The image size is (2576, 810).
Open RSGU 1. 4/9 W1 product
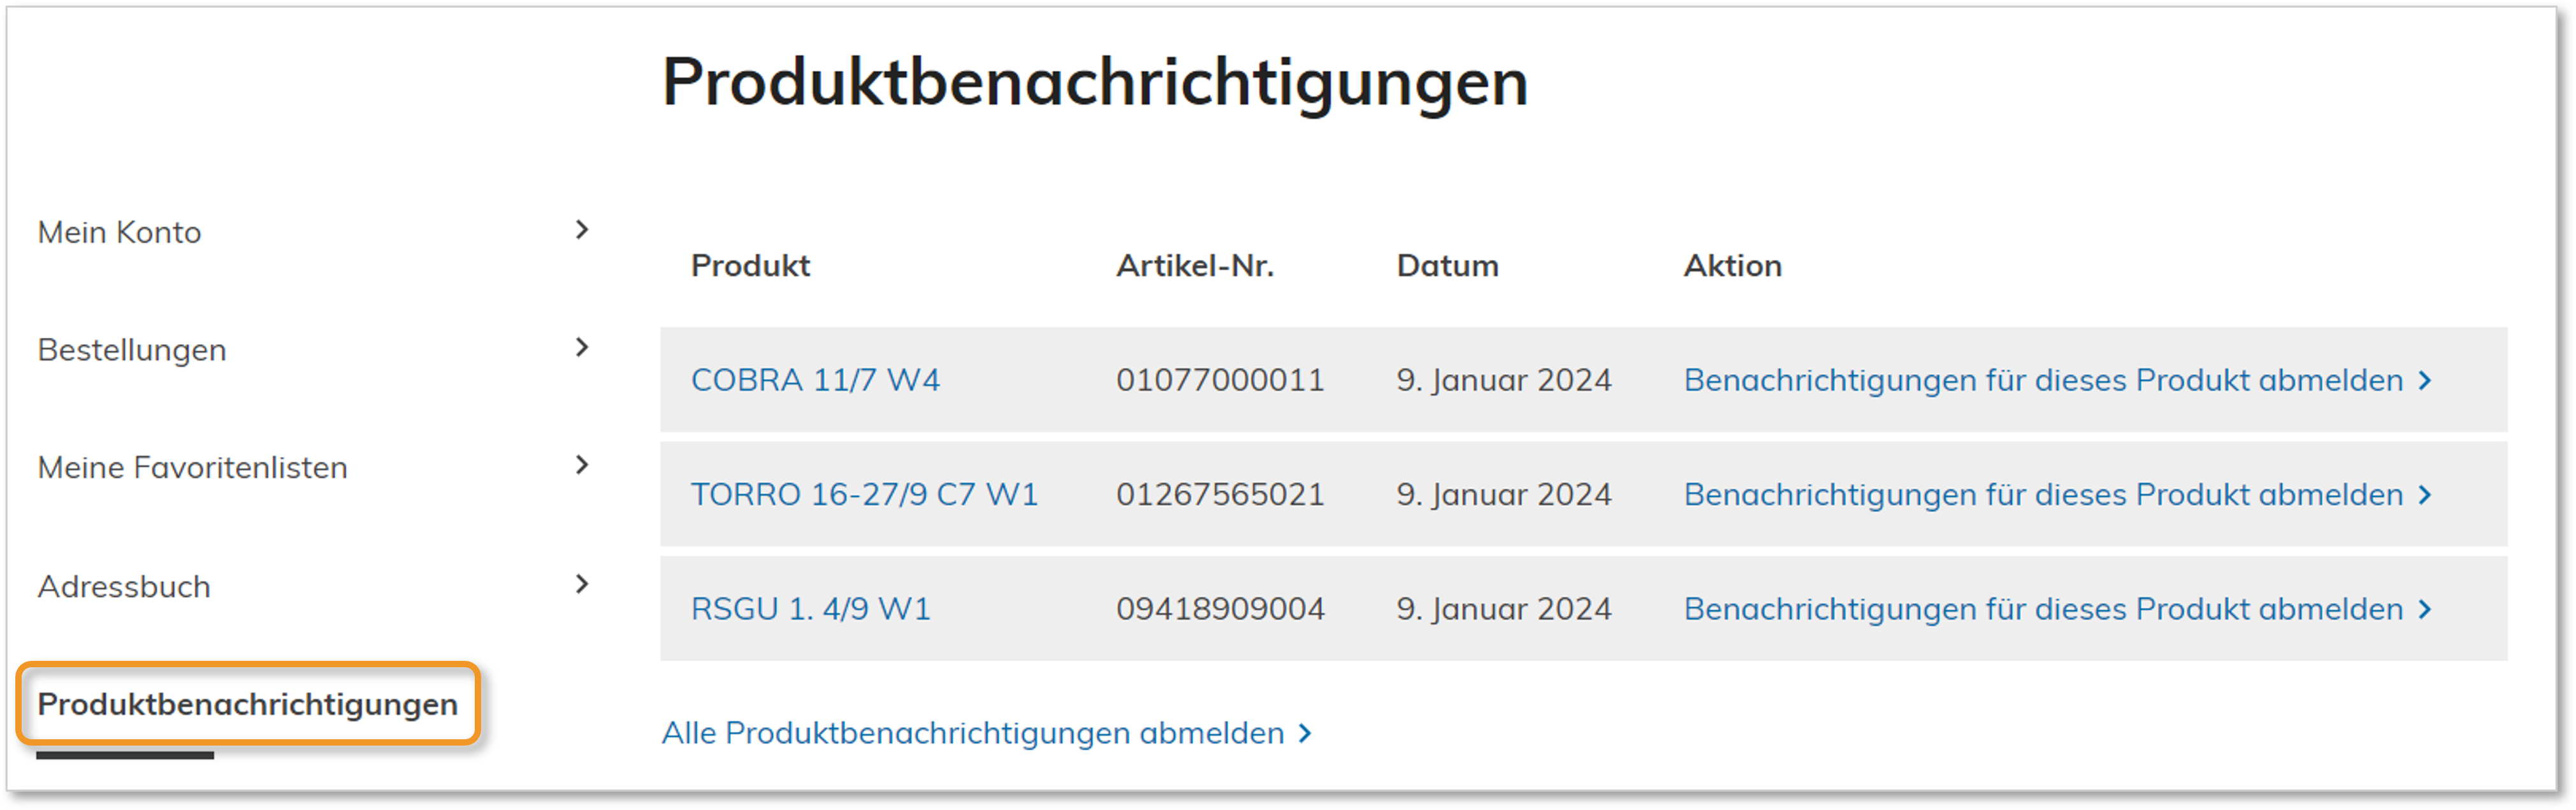pos(810,609)
